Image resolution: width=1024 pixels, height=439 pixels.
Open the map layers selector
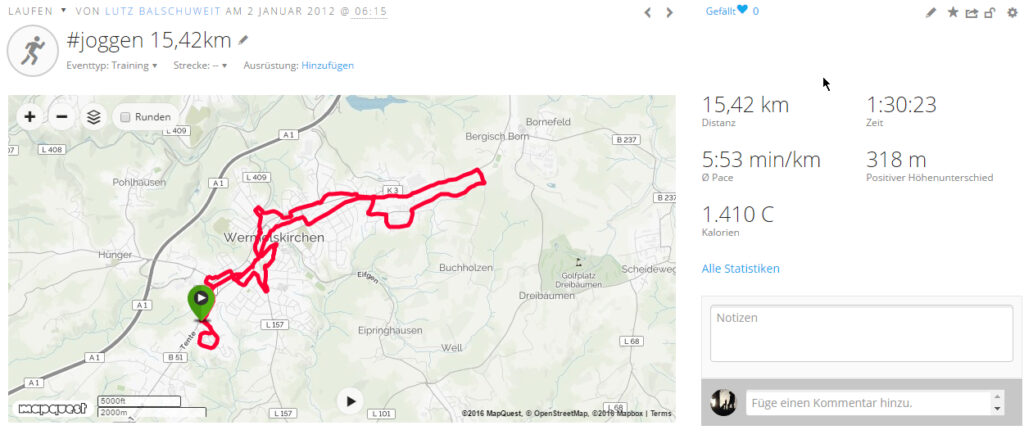(x=94, y=117)
